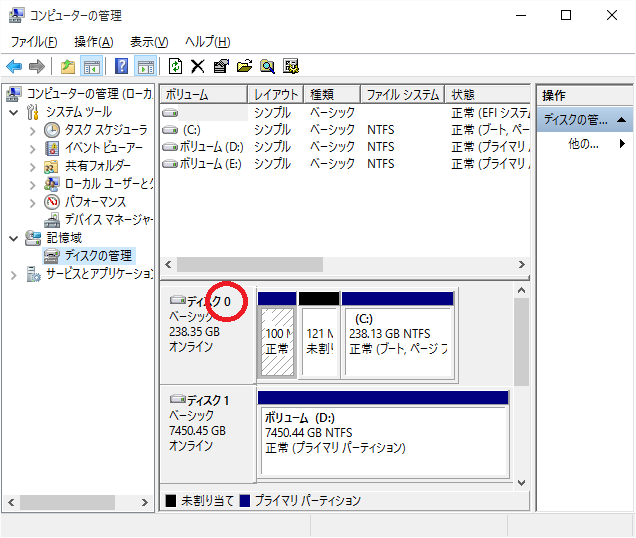The image size is (636, 538).
Task: Click the Up one level folder icon
Action: (x=68, y=66)
